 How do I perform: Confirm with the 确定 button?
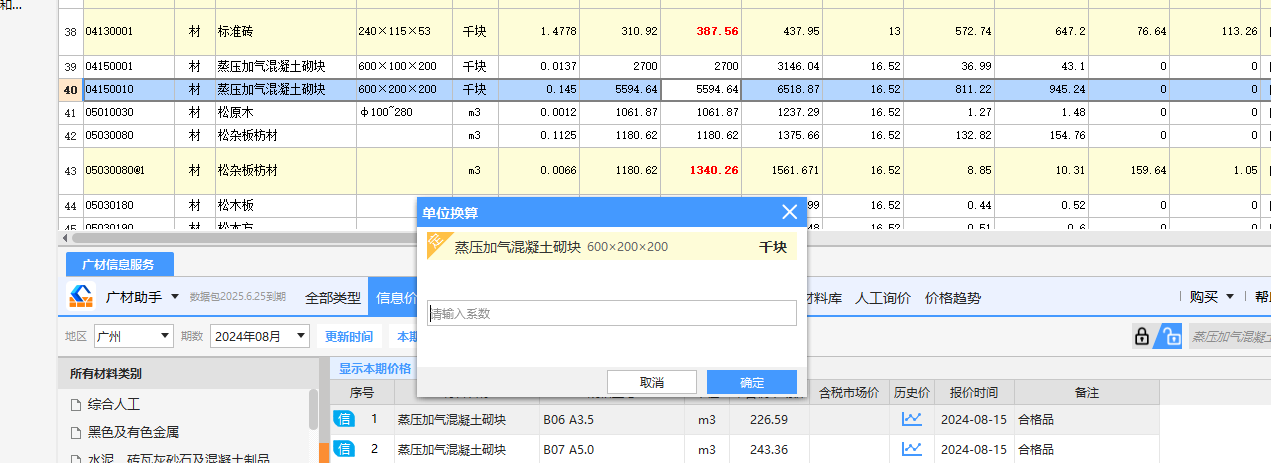(x=752, y=382)
